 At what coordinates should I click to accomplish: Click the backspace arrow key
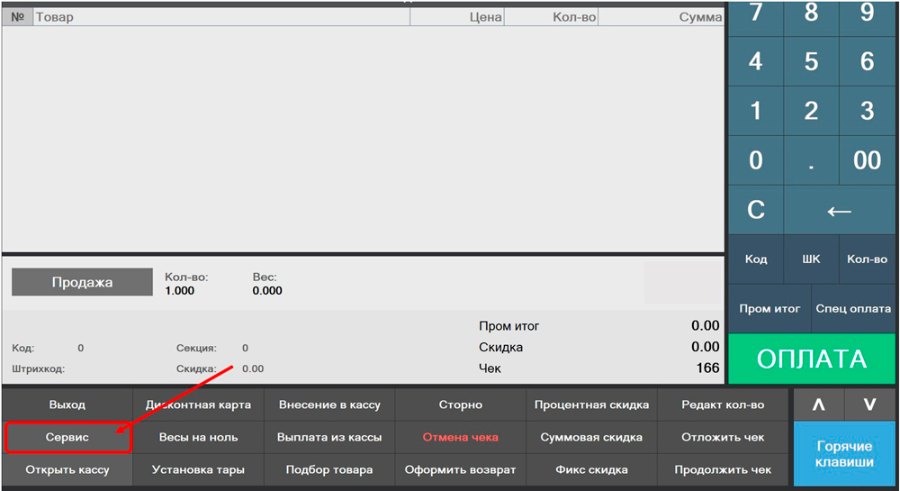point(839,210)
